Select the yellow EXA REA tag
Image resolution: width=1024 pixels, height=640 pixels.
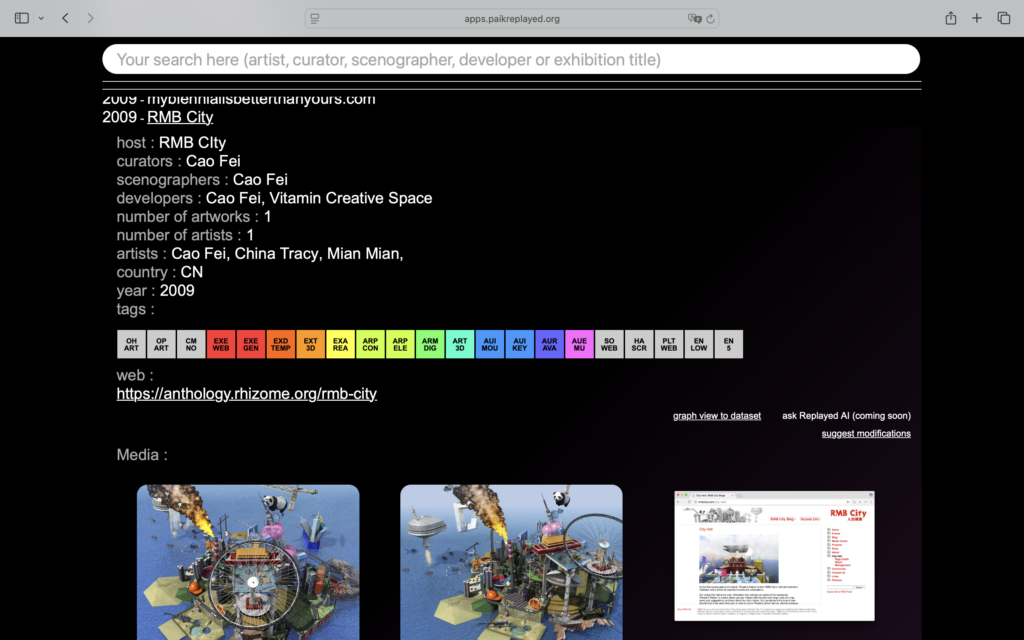coord(340,344)
